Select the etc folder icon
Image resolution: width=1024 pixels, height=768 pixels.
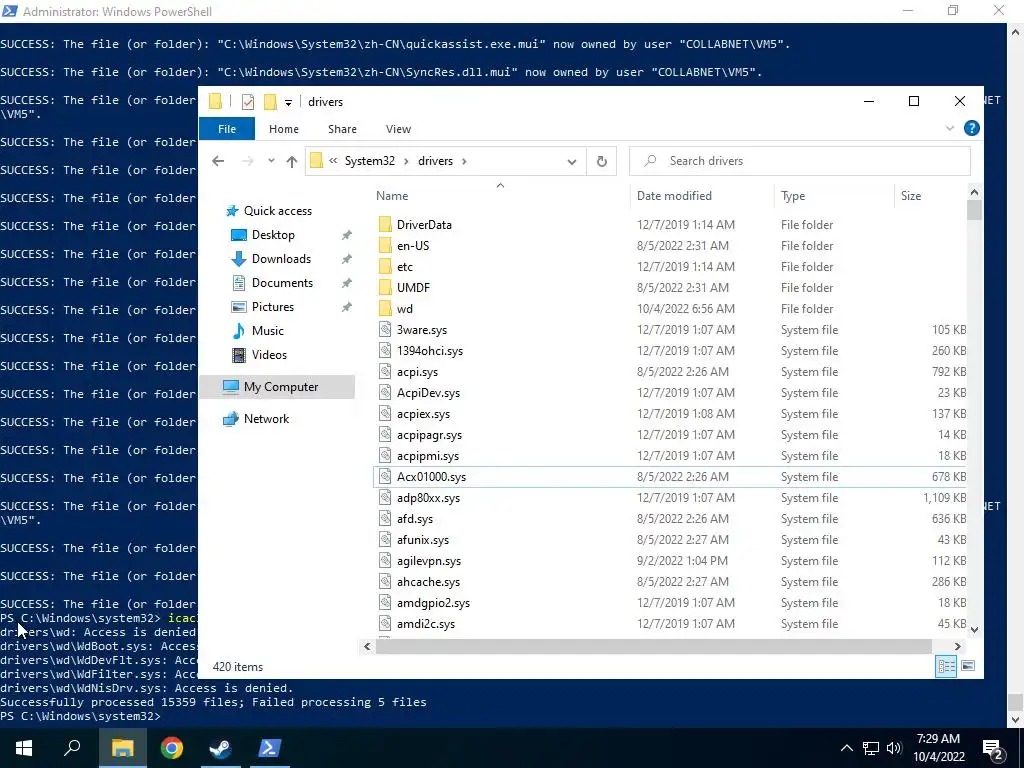[385, 266]
